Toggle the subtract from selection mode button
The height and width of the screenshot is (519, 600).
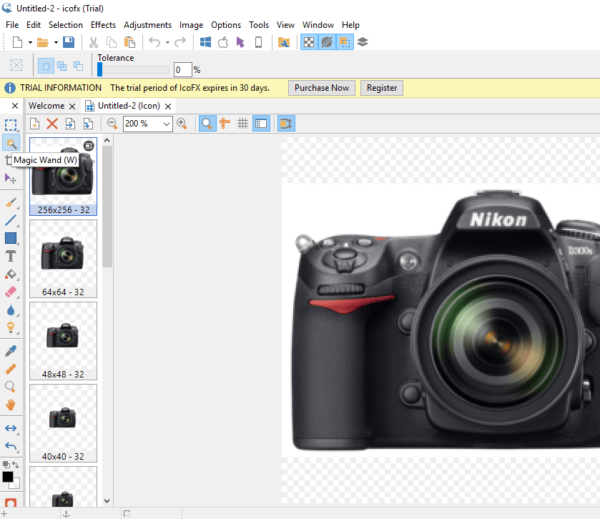[78, 67]
